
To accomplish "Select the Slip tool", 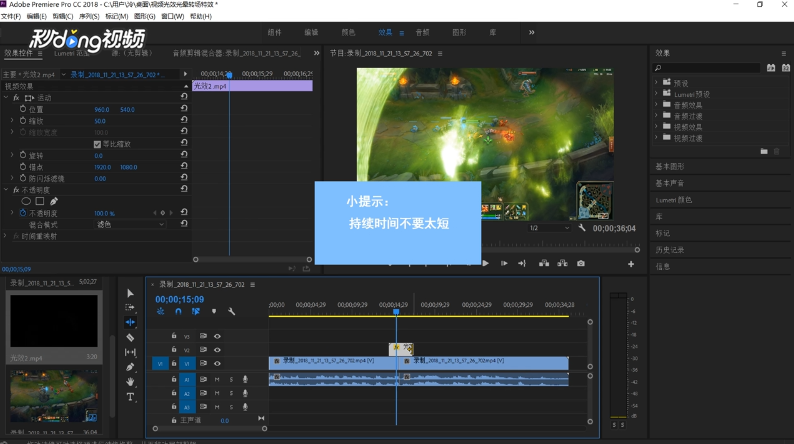I will 130,352.
